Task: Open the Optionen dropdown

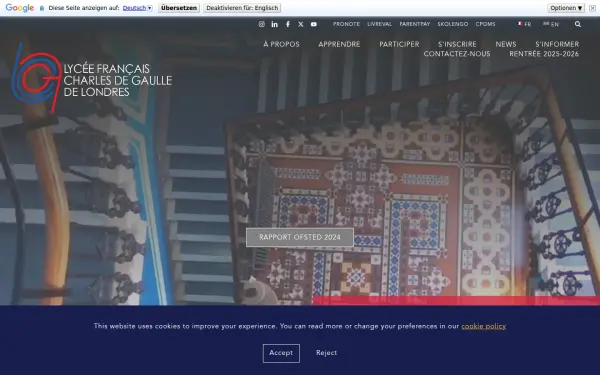Action: (x=566, y=8)
